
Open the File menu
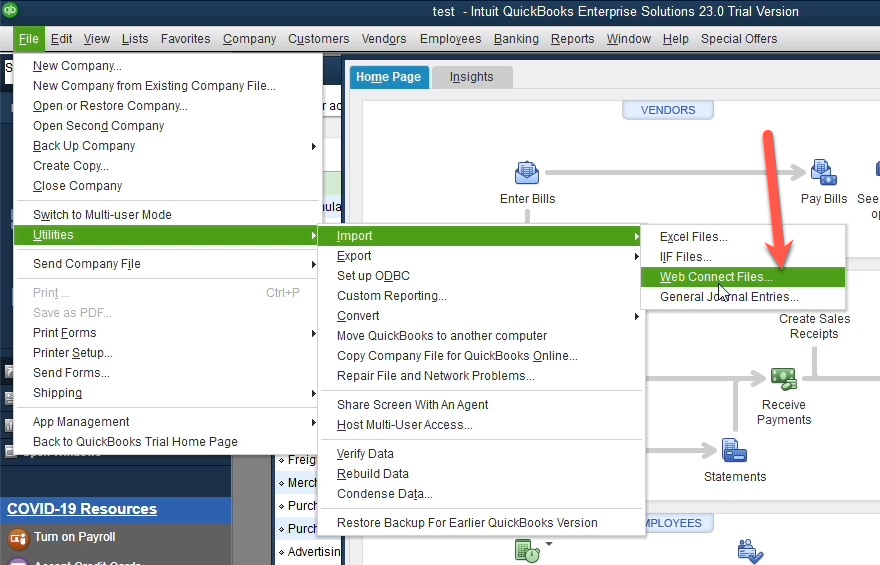coord(29,39)
